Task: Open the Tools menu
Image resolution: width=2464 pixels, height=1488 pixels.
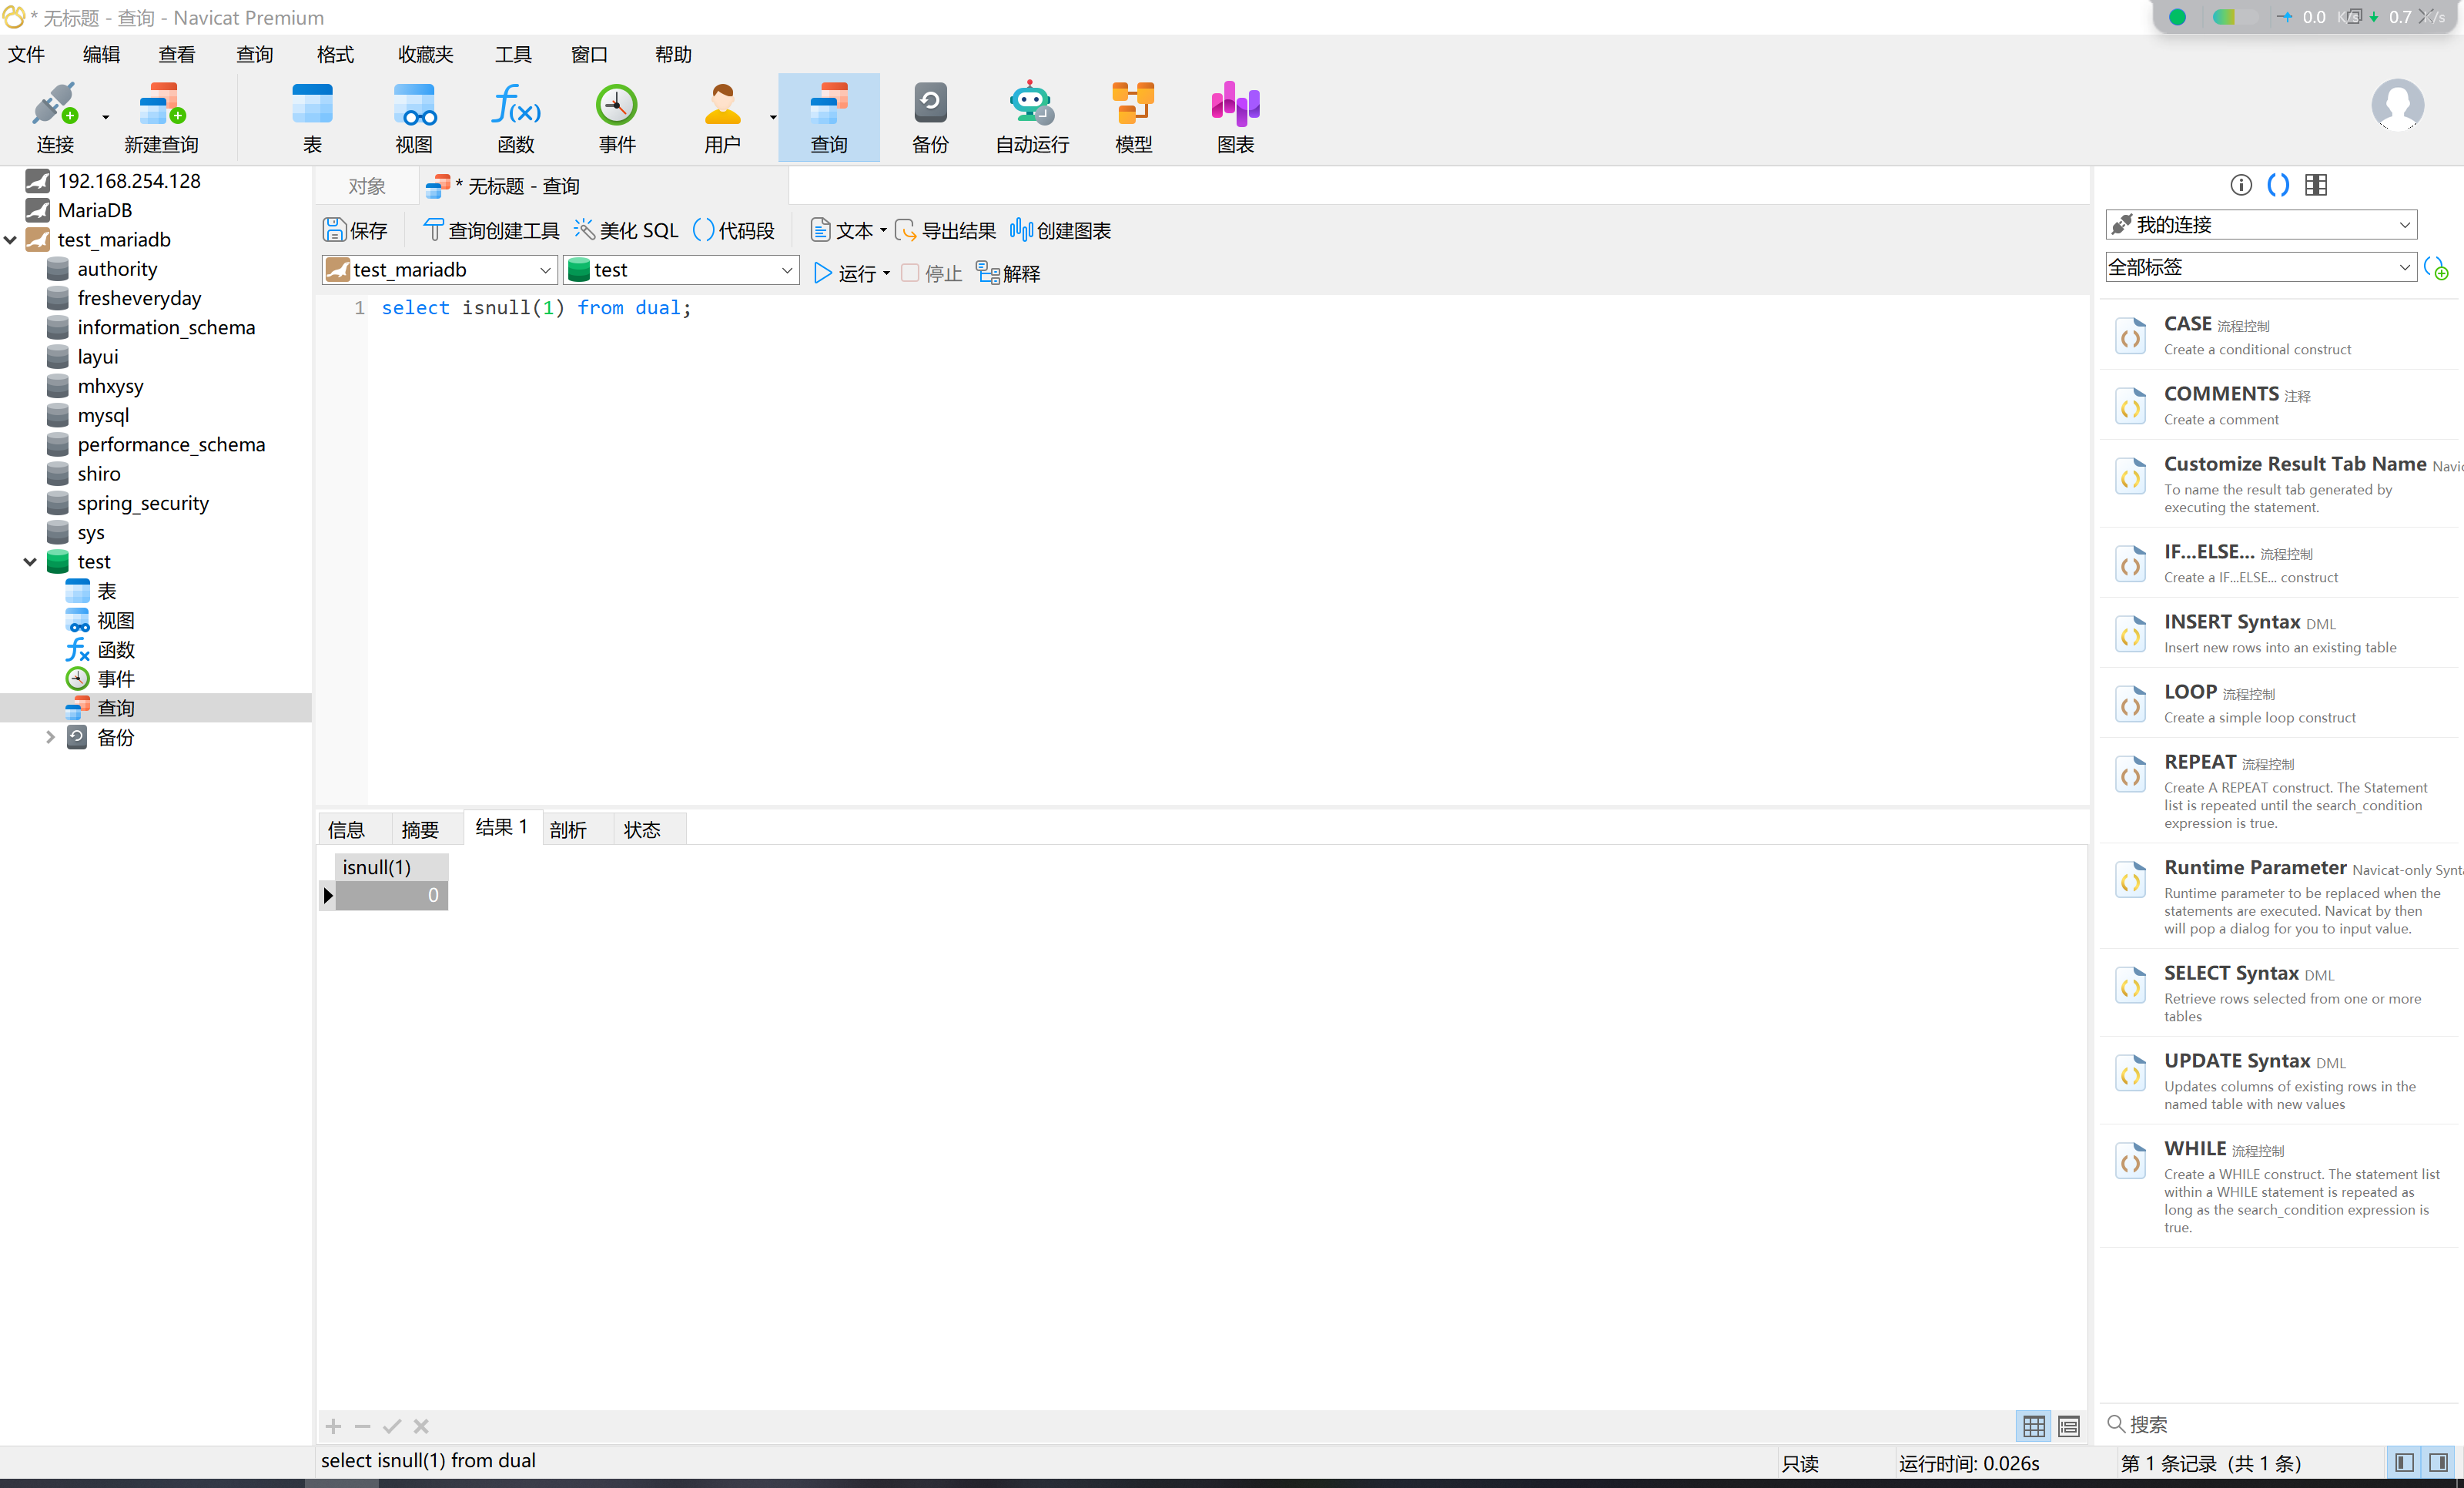Action: pyautogui.click(x=513, y=55)
